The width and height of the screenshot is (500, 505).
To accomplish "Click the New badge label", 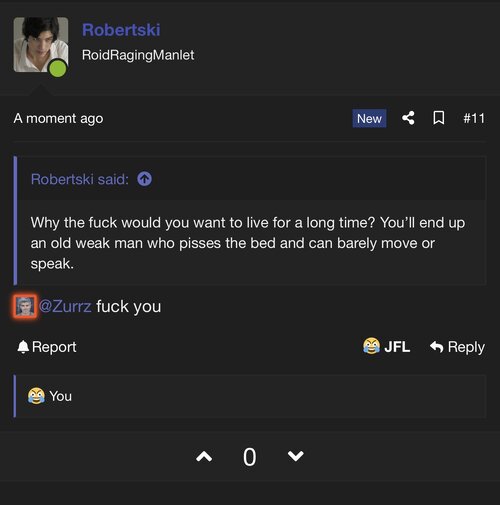I will (369, 118).
